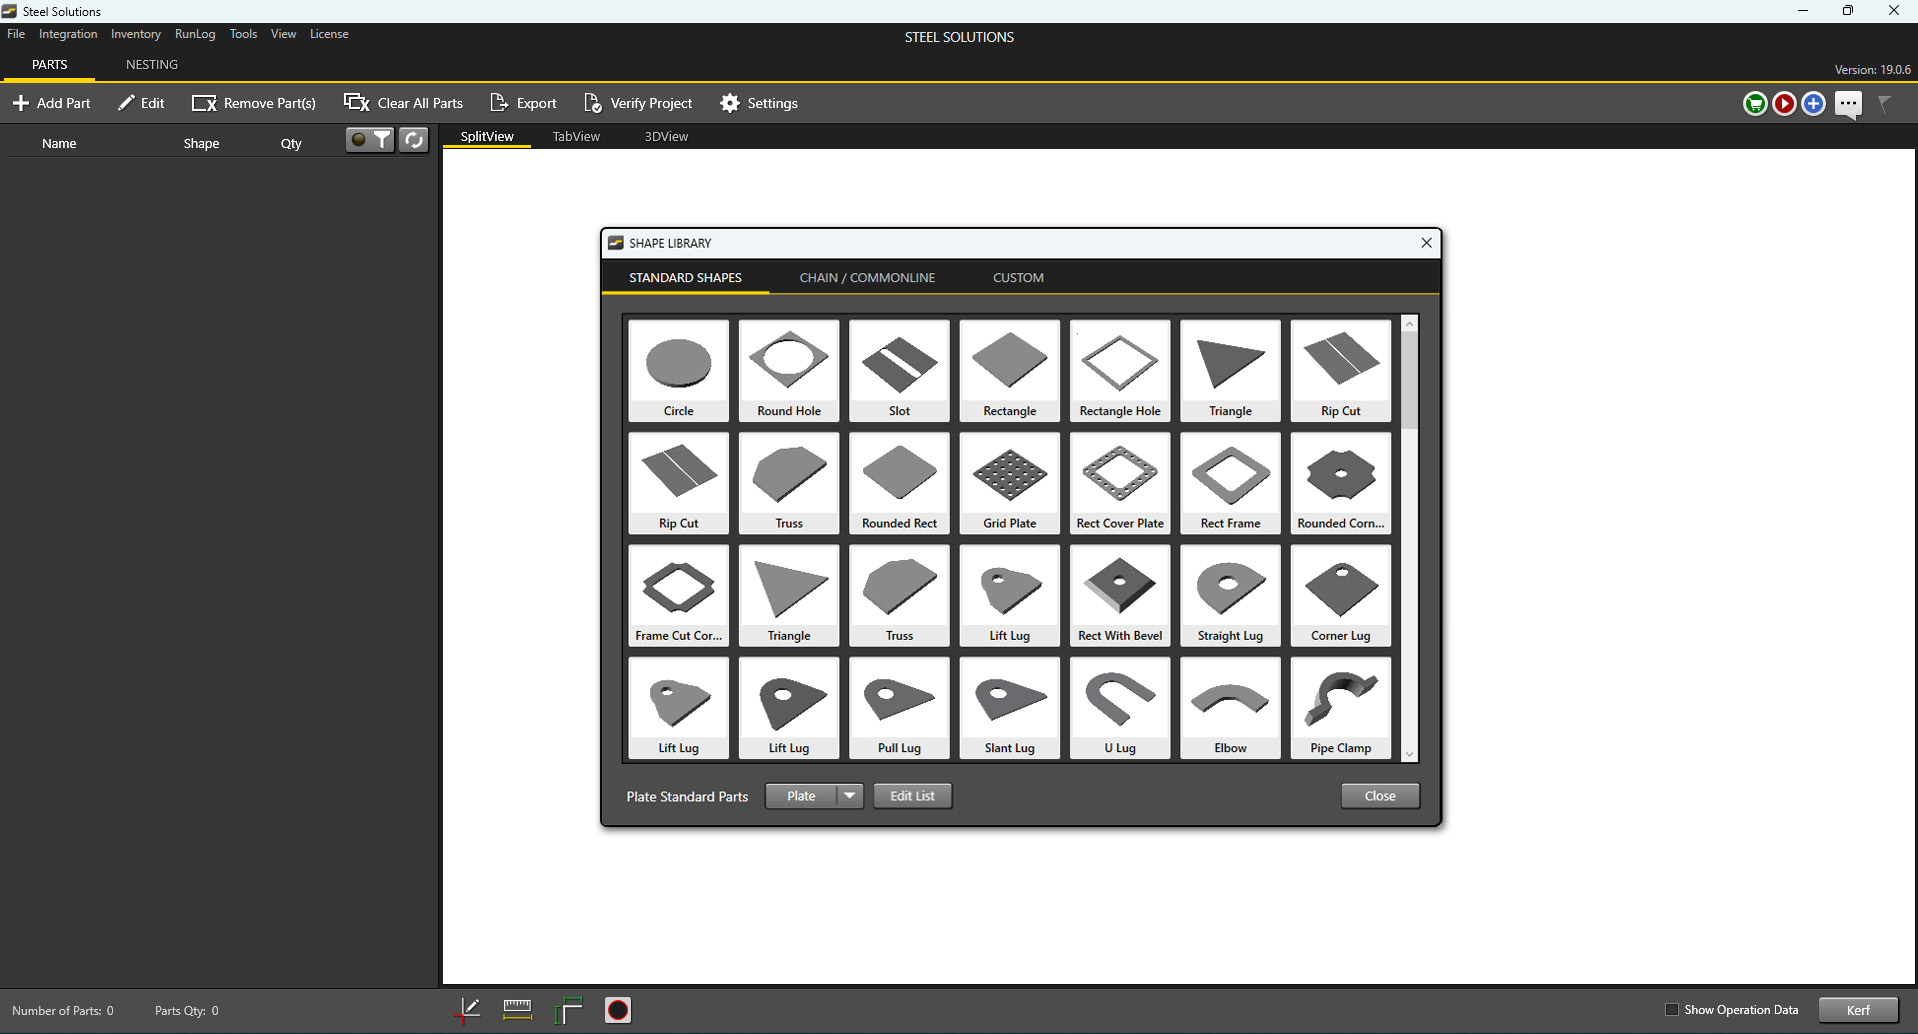The height and width of the screenshot is (1034, 1918).
Task: Select the Slot shape
Action: pos(899,370)
